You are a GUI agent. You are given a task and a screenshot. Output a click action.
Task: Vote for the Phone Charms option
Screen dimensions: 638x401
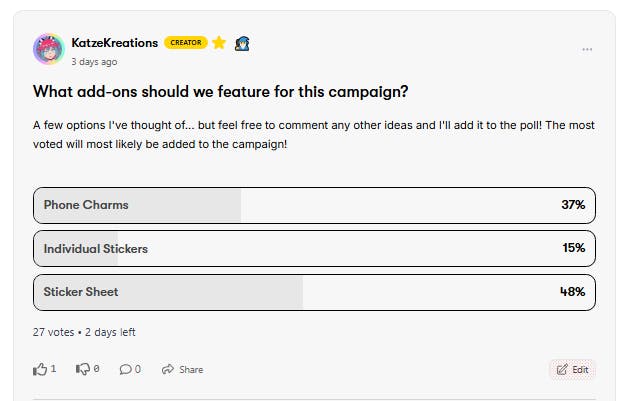point(314,205)
